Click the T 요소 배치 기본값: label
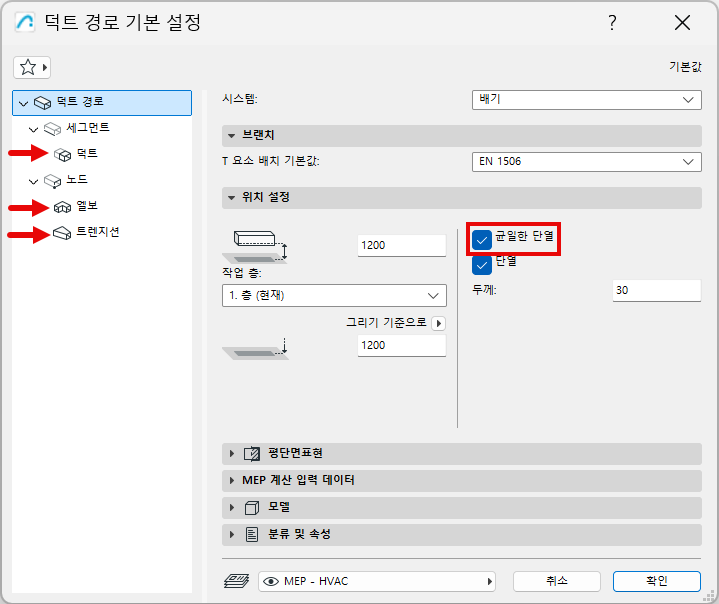 coord(271,161)
